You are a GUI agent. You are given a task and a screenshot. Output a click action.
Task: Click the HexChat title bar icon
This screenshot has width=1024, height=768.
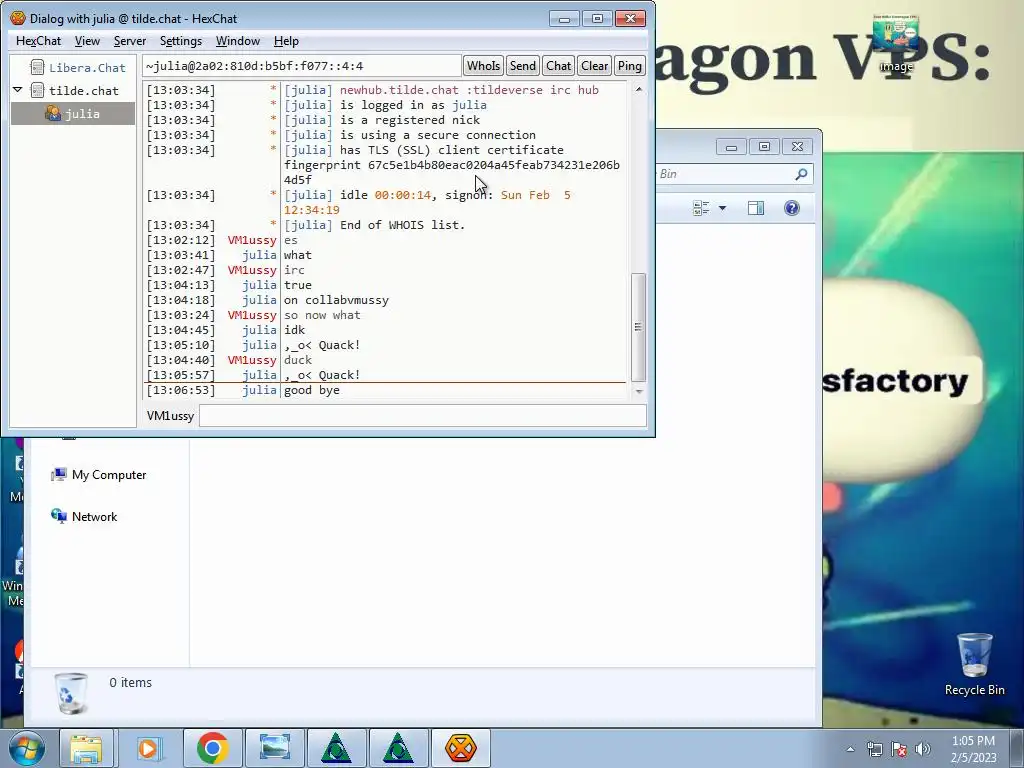(18, 18)
